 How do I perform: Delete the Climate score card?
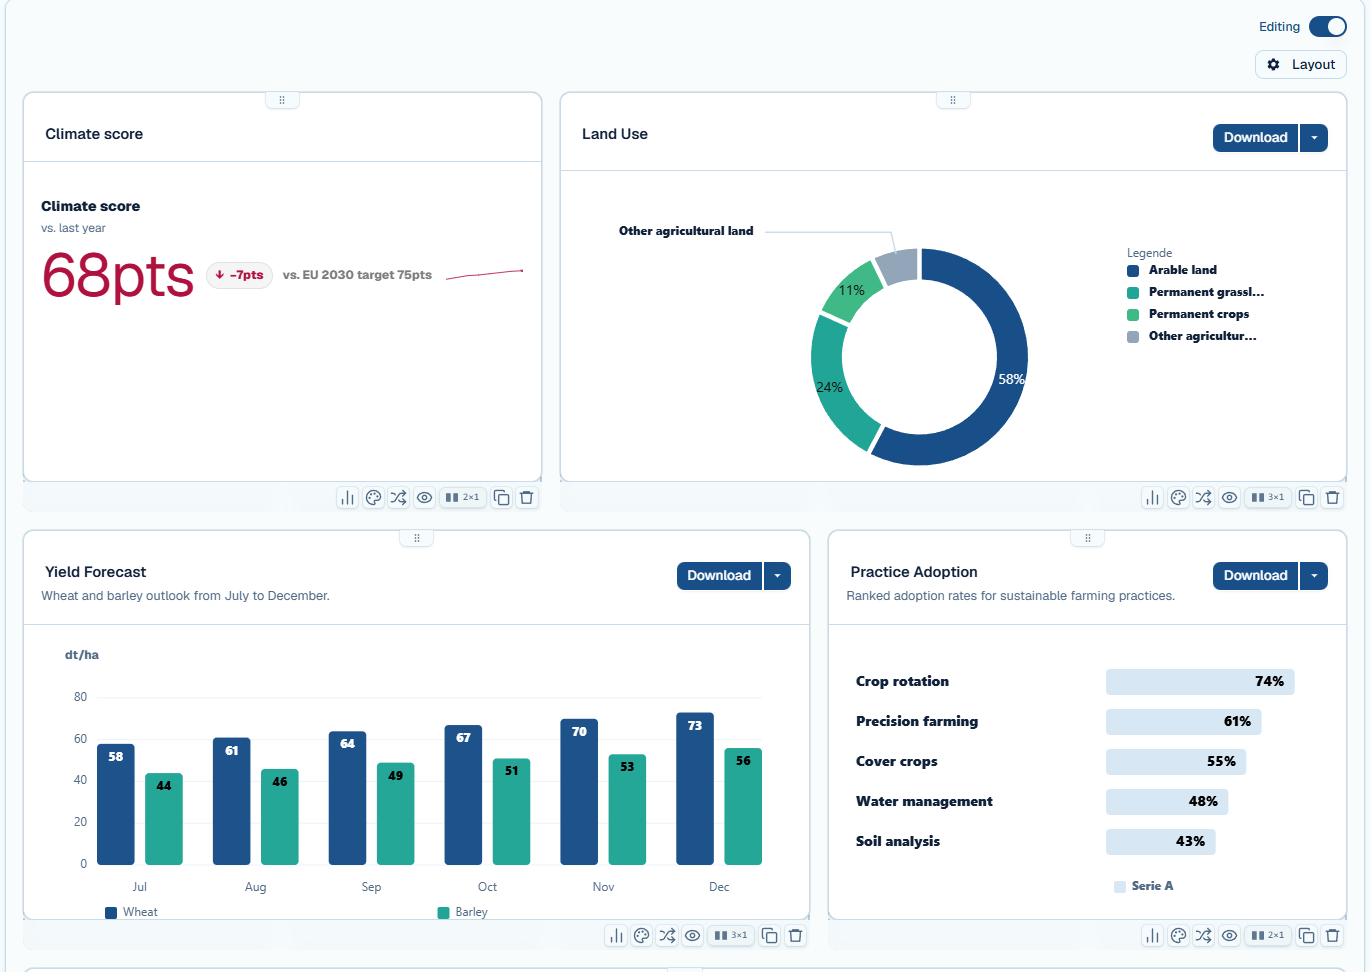[x=527, y=497]
